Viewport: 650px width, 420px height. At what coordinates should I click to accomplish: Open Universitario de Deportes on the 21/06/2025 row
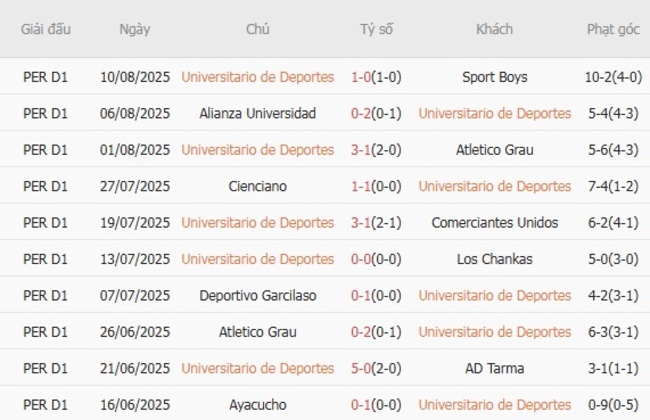coord(258,368)
